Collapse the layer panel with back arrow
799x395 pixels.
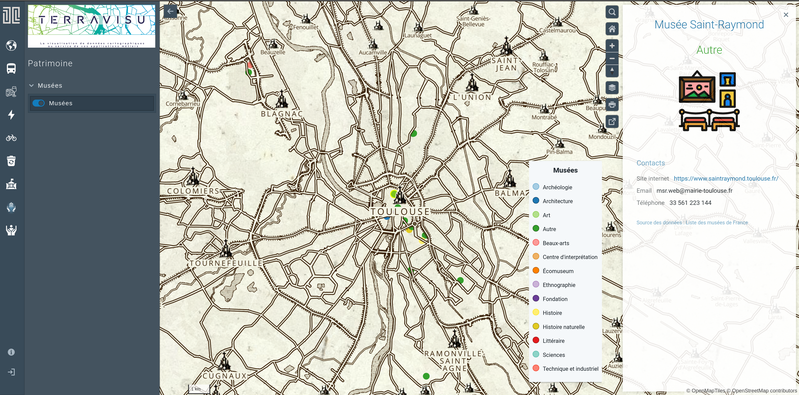click(171, 11)
